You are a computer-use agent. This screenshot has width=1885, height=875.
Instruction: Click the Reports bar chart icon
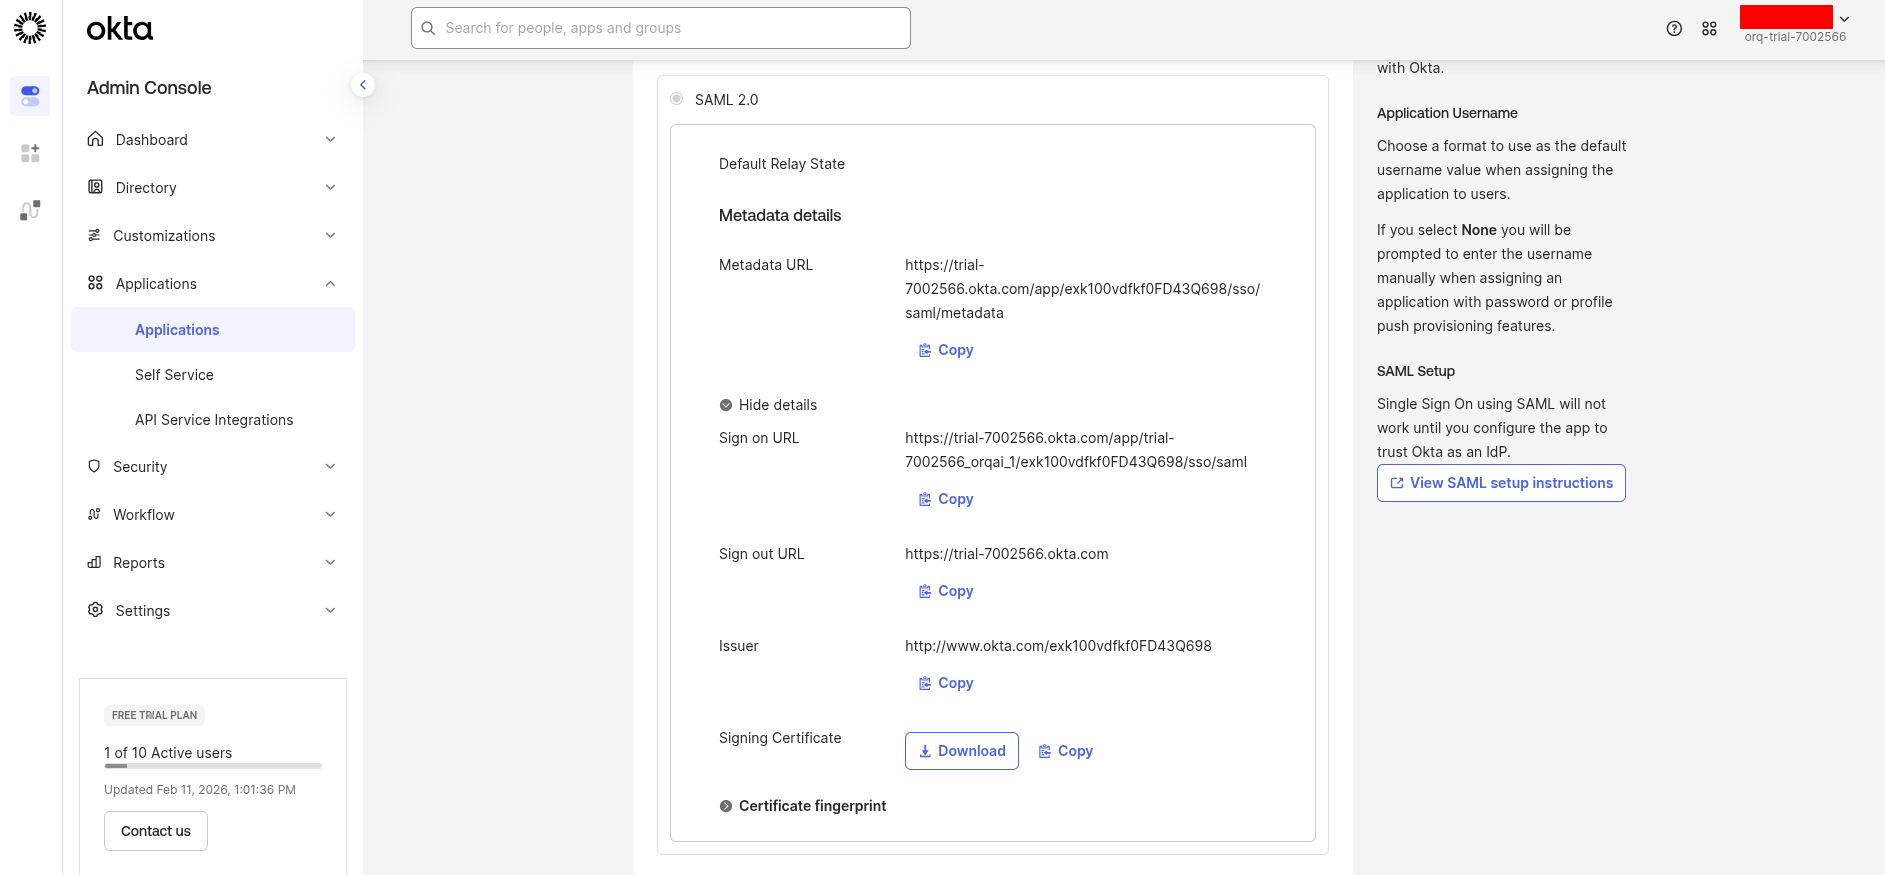[94, 562]
